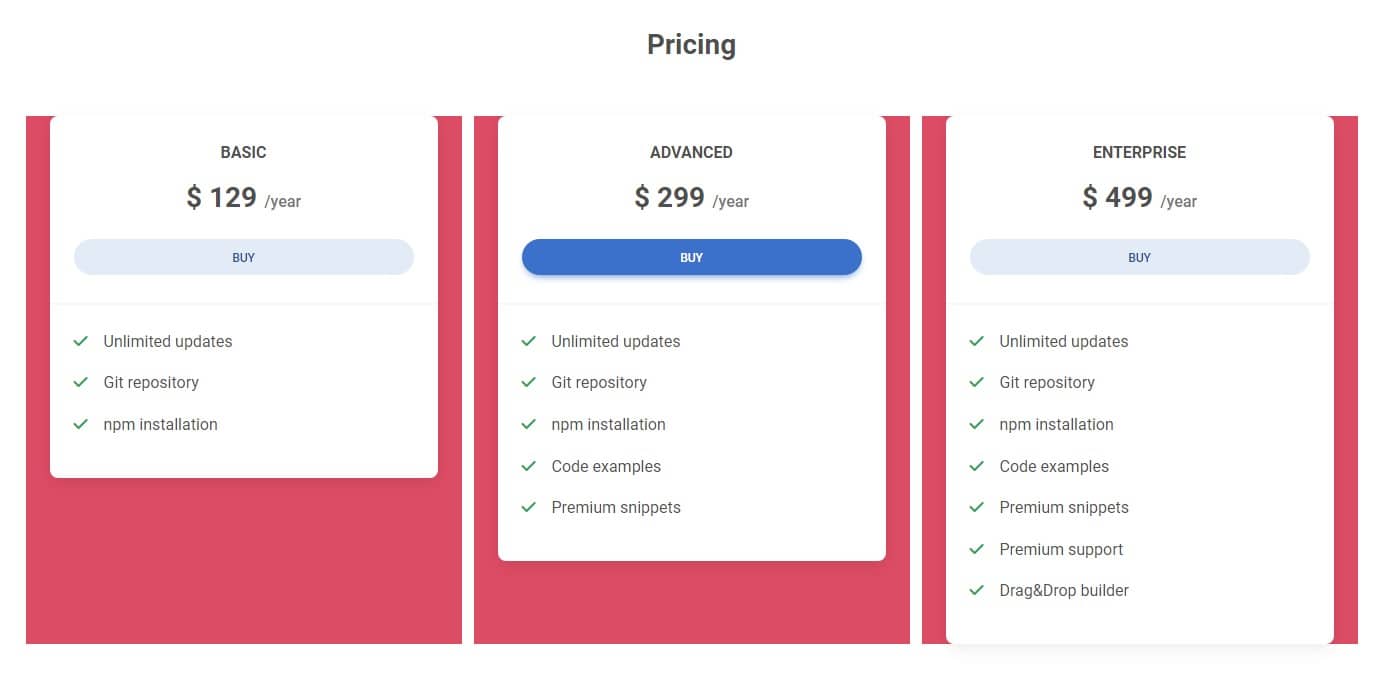Click the Enterprise plan BUY button

pyautogui.click(x=1139, y=257)
